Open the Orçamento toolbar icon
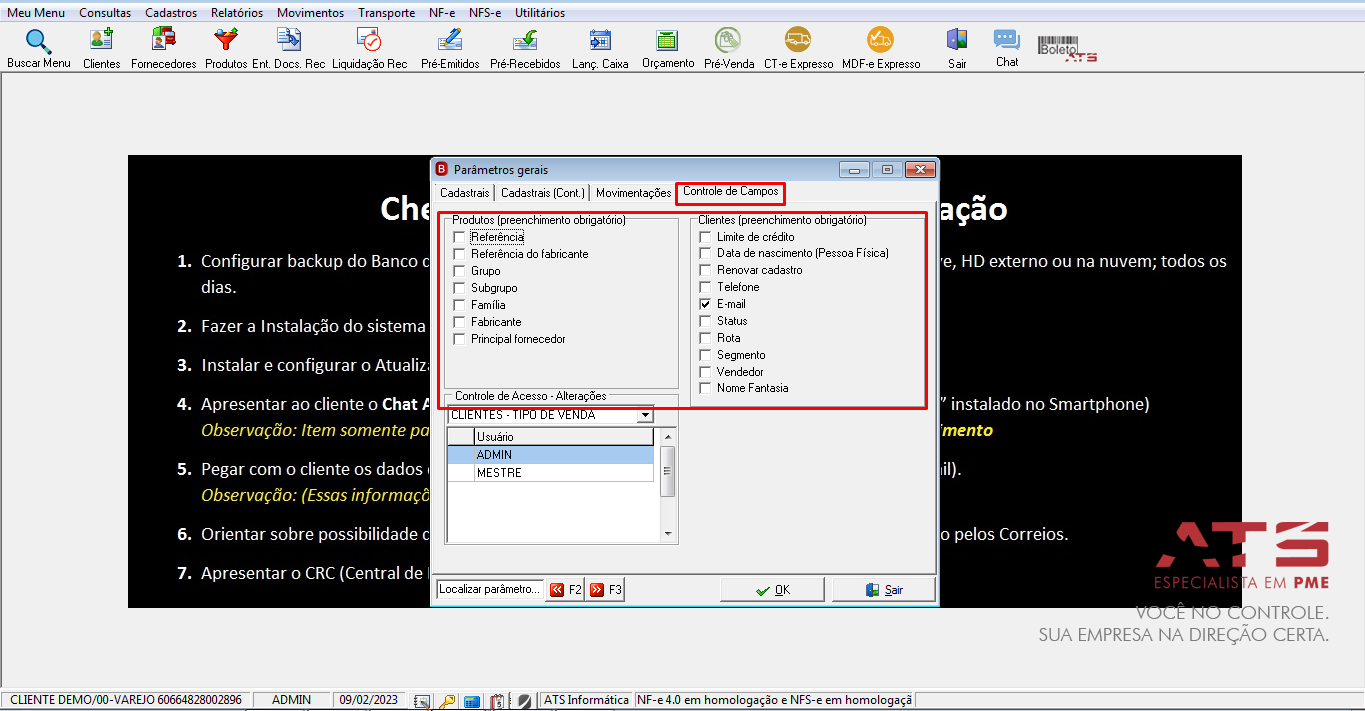 click(667, 41)
